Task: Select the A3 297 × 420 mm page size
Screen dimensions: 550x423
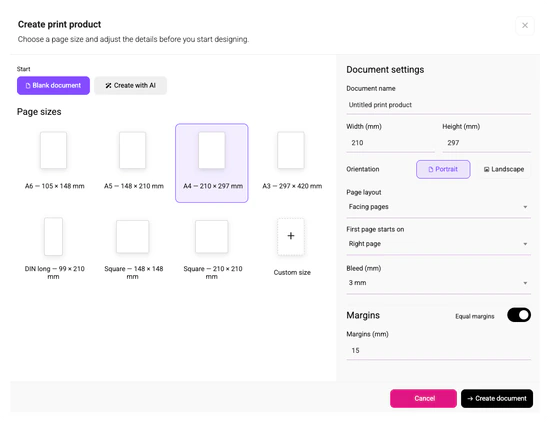Action: (291, 163)
